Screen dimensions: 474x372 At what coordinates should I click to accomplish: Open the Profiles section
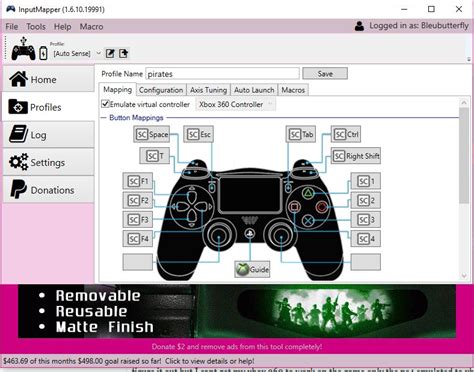pos(49,107)
